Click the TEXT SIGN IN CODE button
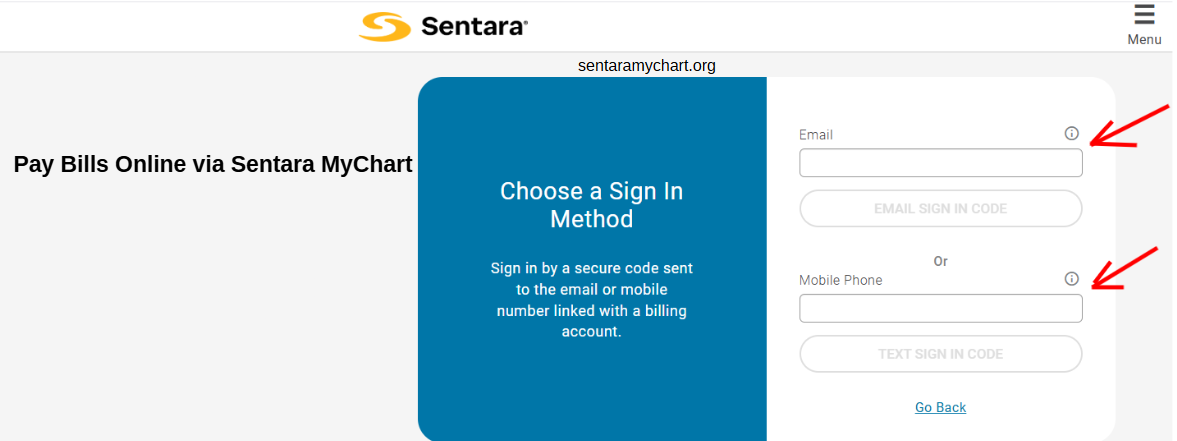Viewport: 1177px width, 441px height. tap(941, 354)
